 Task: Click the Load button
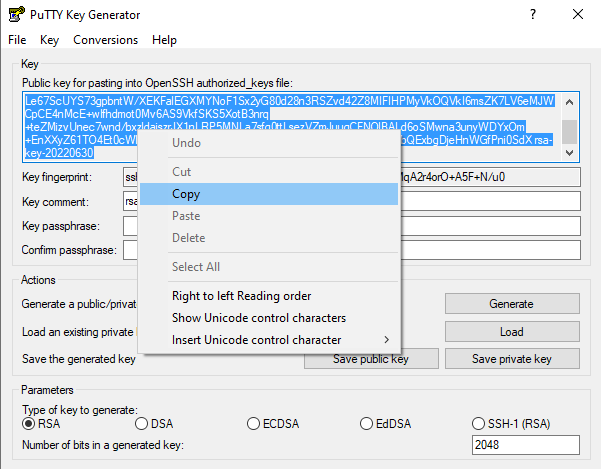[x=512, y=331]
